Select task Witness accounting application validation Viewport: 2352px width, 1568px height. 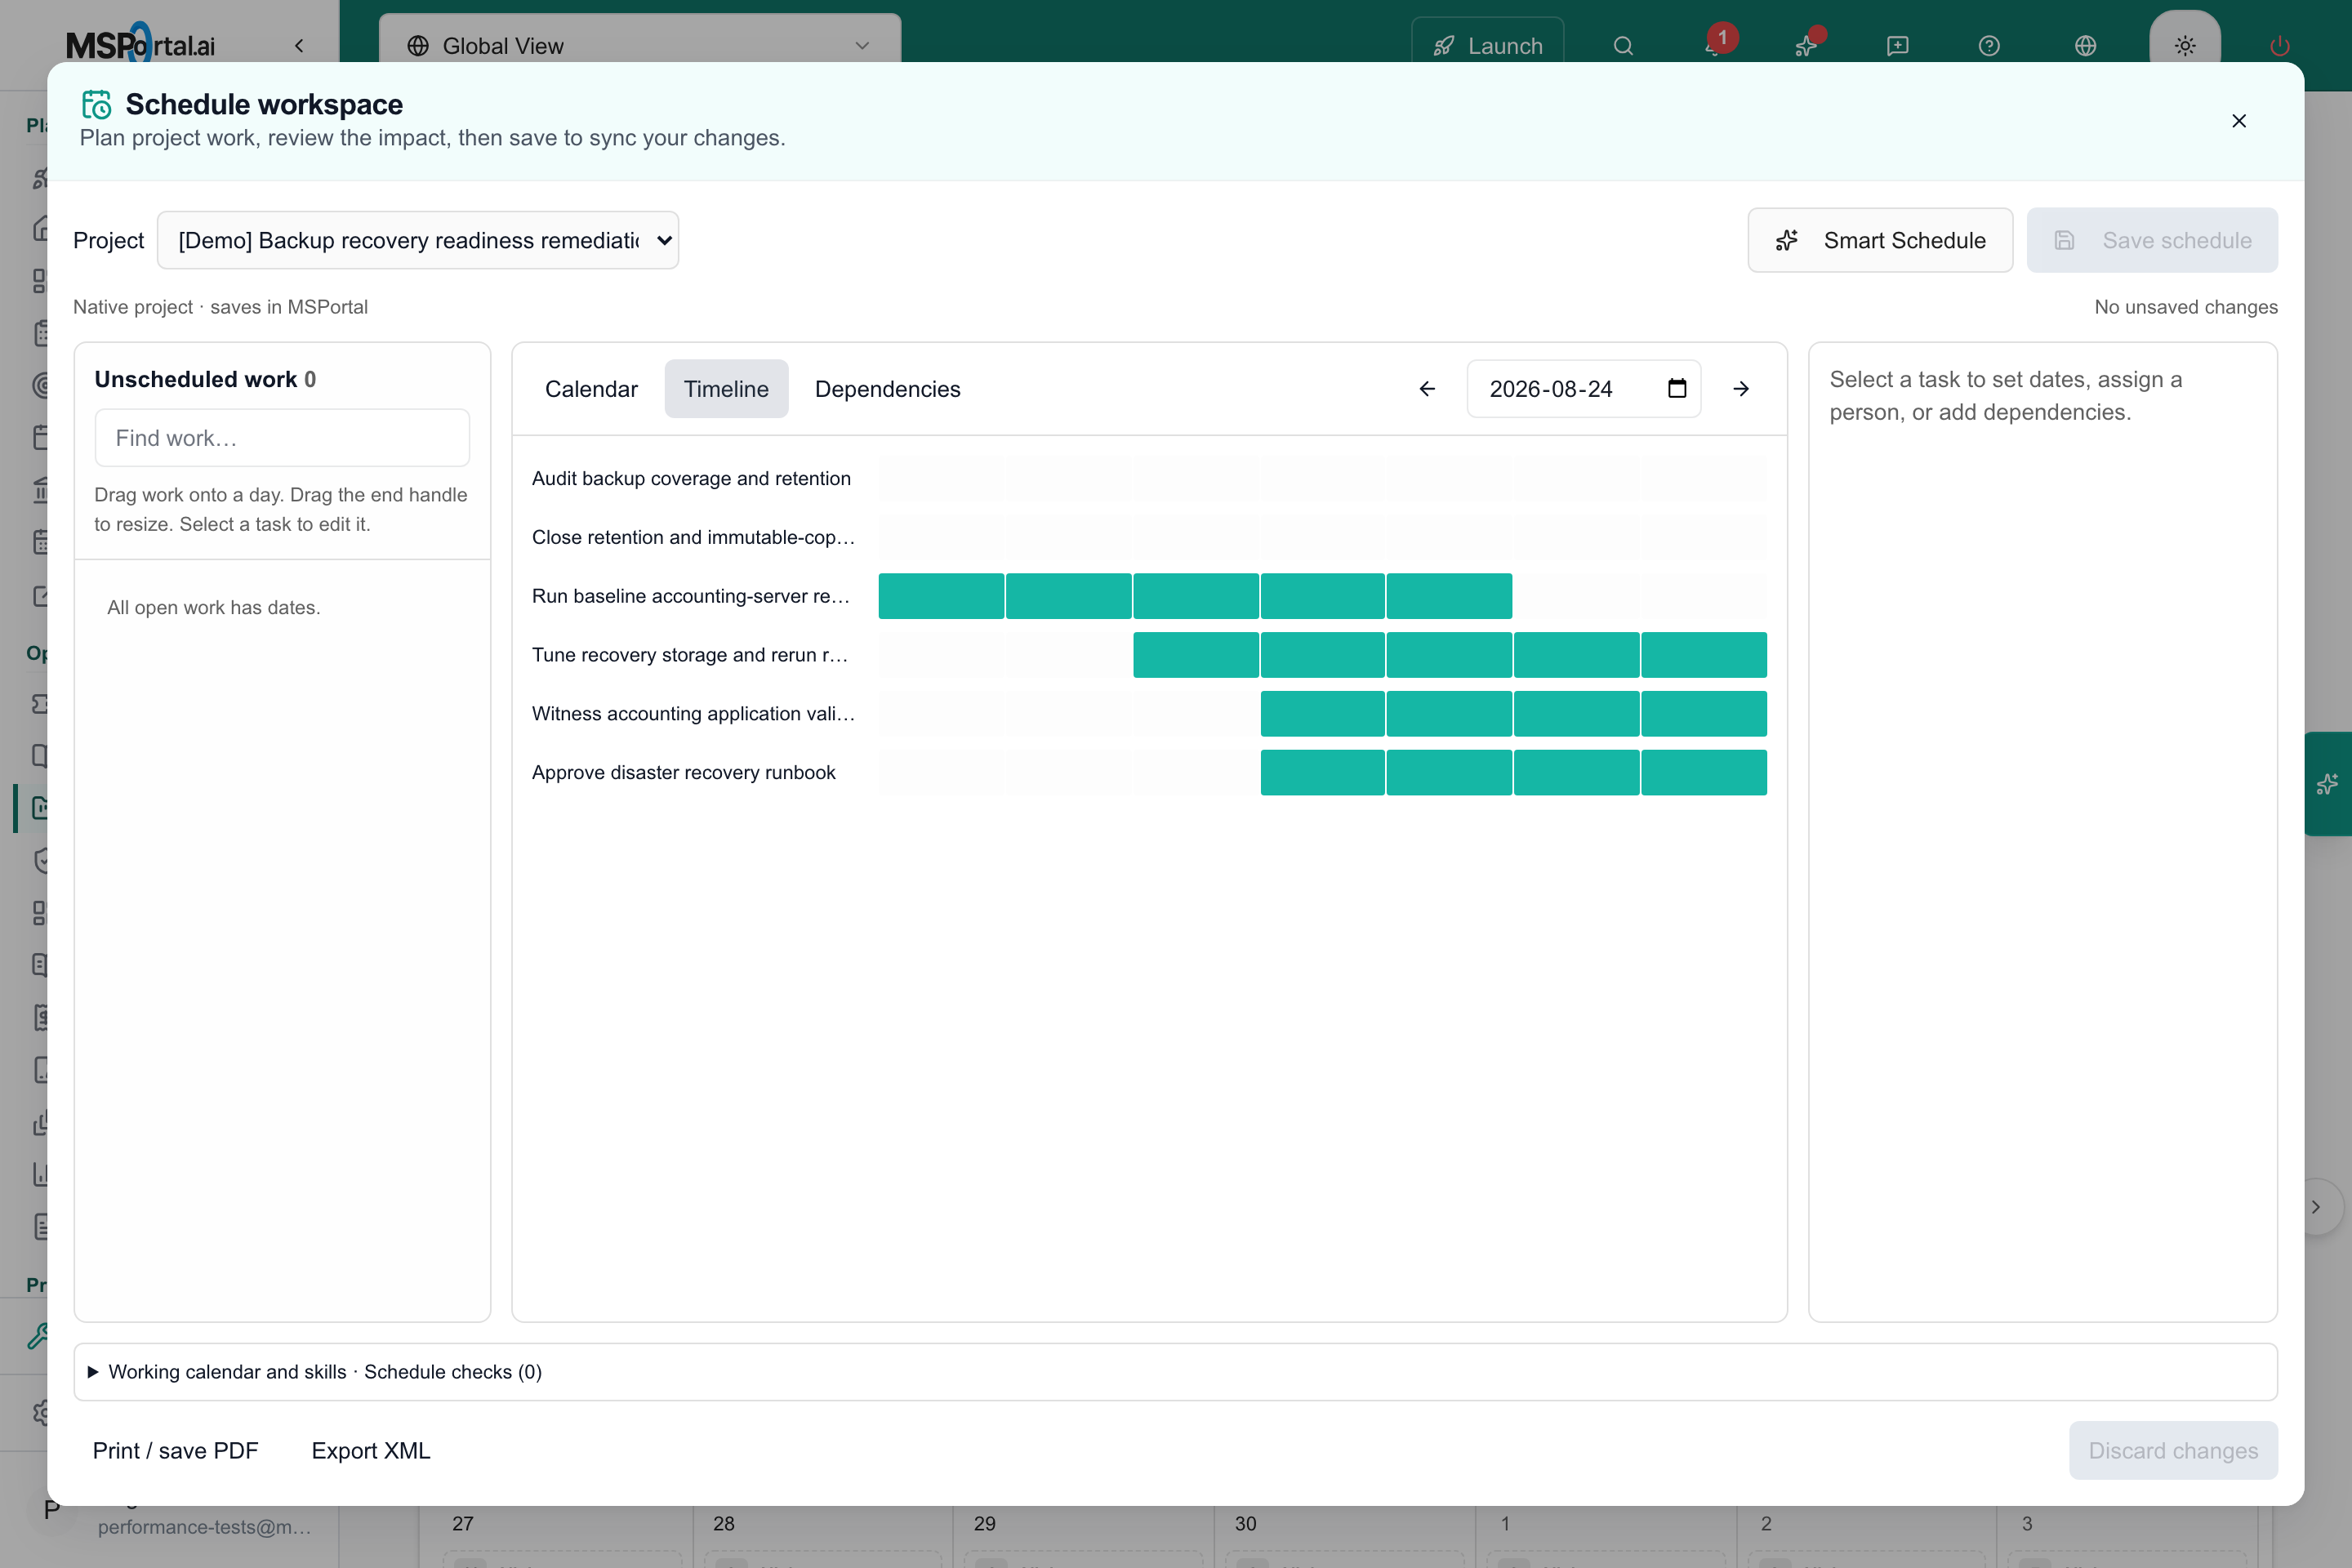point(693,714)
